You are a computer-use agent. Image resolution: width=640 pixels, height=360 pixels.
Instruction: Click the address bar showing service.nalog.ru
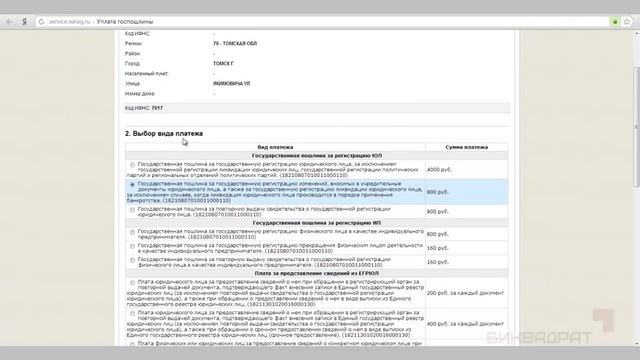[x=322, y=22]
